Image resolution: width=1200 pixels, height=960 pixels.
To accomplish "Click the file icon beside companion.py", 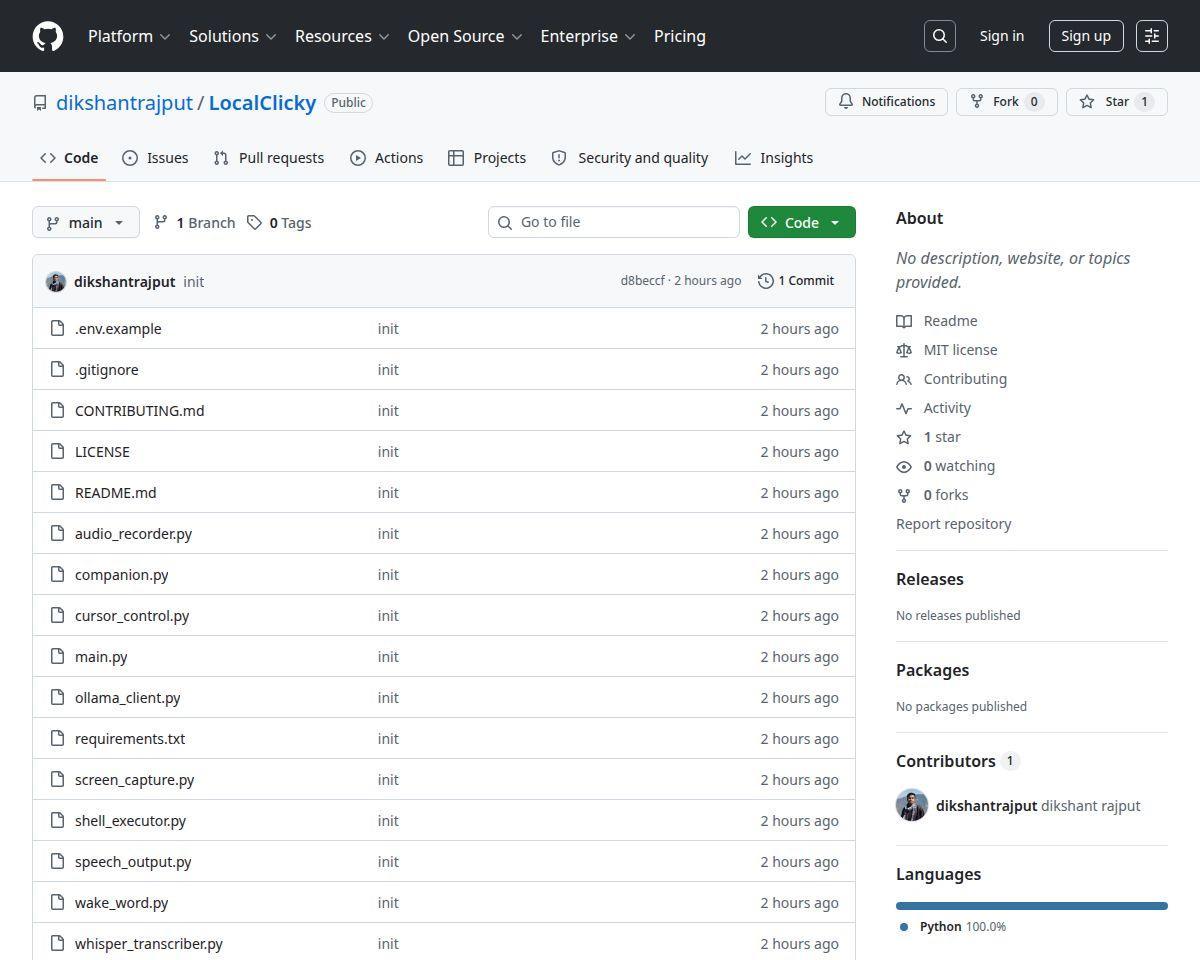I will pyautogui.click(x=58, y=574).
